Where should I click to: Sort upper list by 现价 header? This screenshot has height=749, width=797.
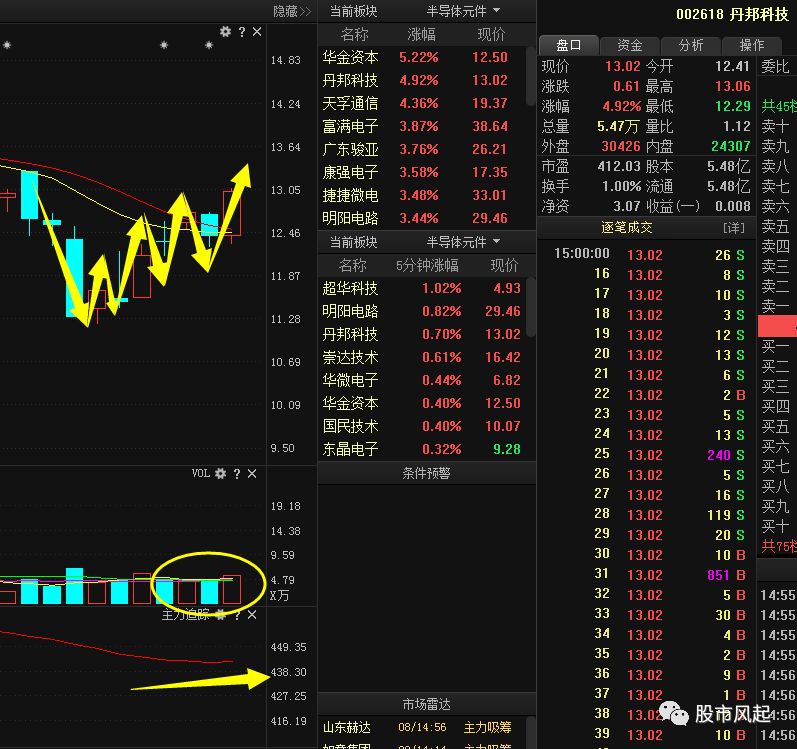click(491, 34)
